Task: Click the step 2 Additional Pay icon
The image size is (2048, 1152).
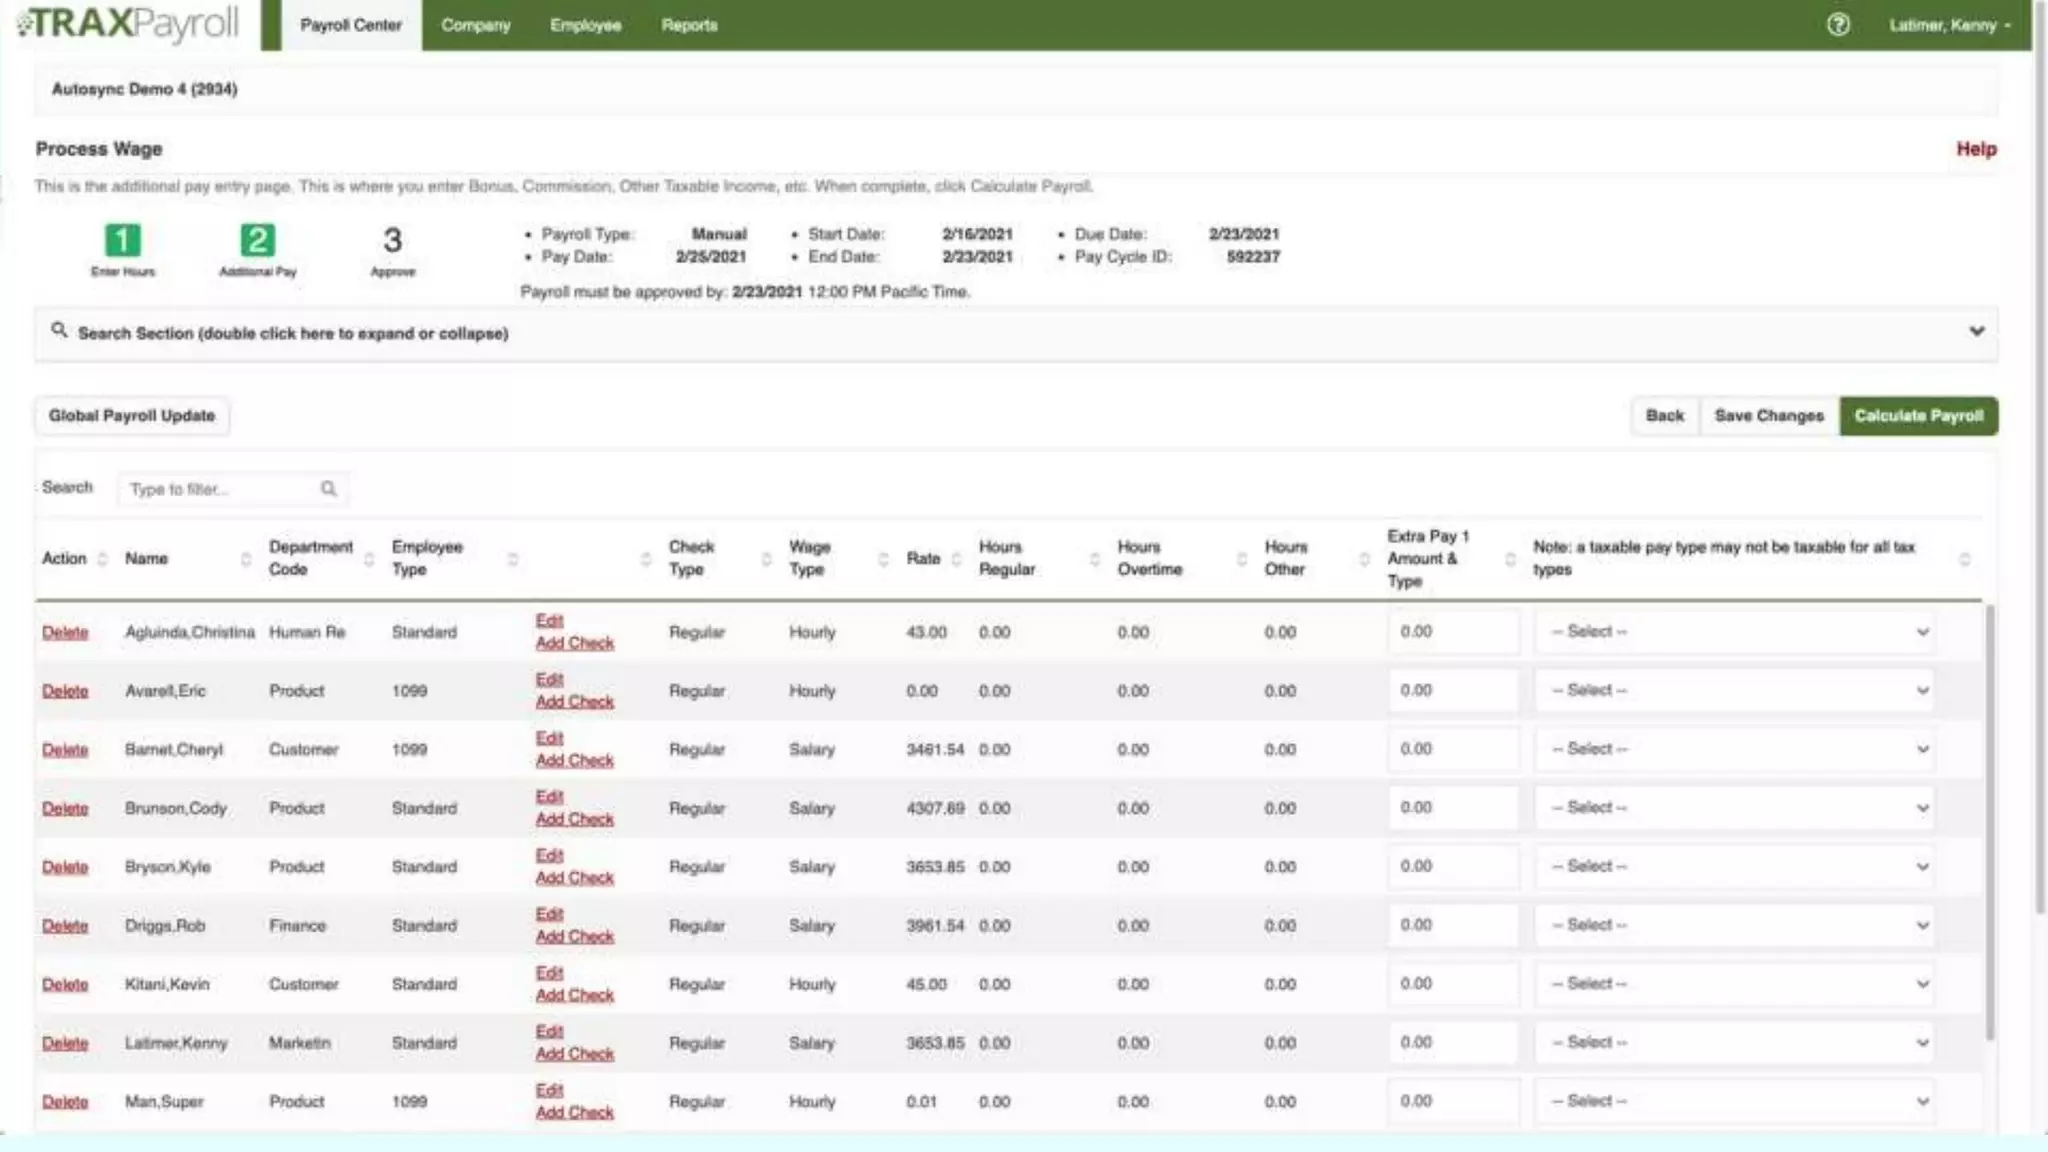Action: [x=257, y=240]
